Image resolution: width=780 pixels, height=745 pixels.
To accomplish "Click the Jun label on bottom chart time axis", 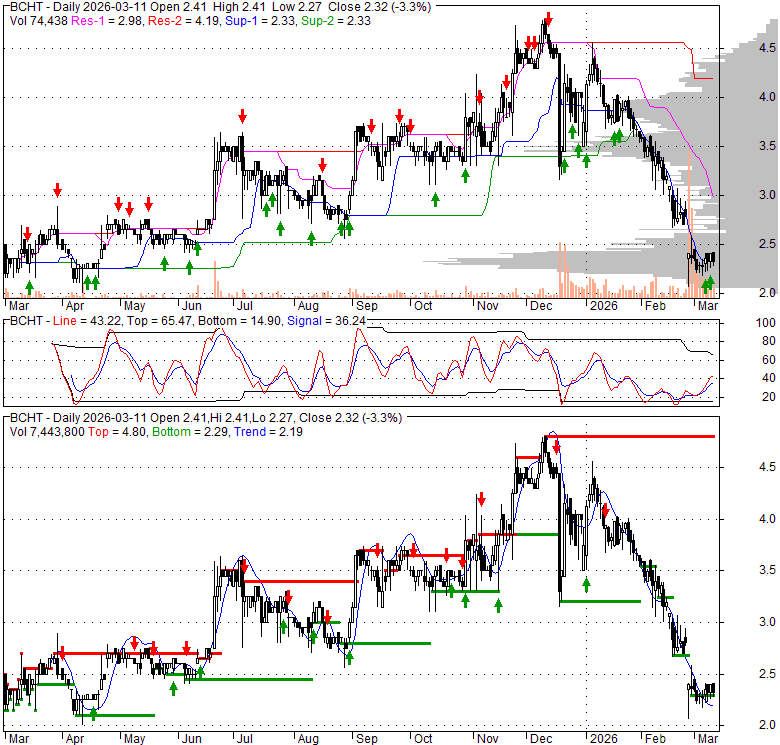I will (x=191, y=739).
